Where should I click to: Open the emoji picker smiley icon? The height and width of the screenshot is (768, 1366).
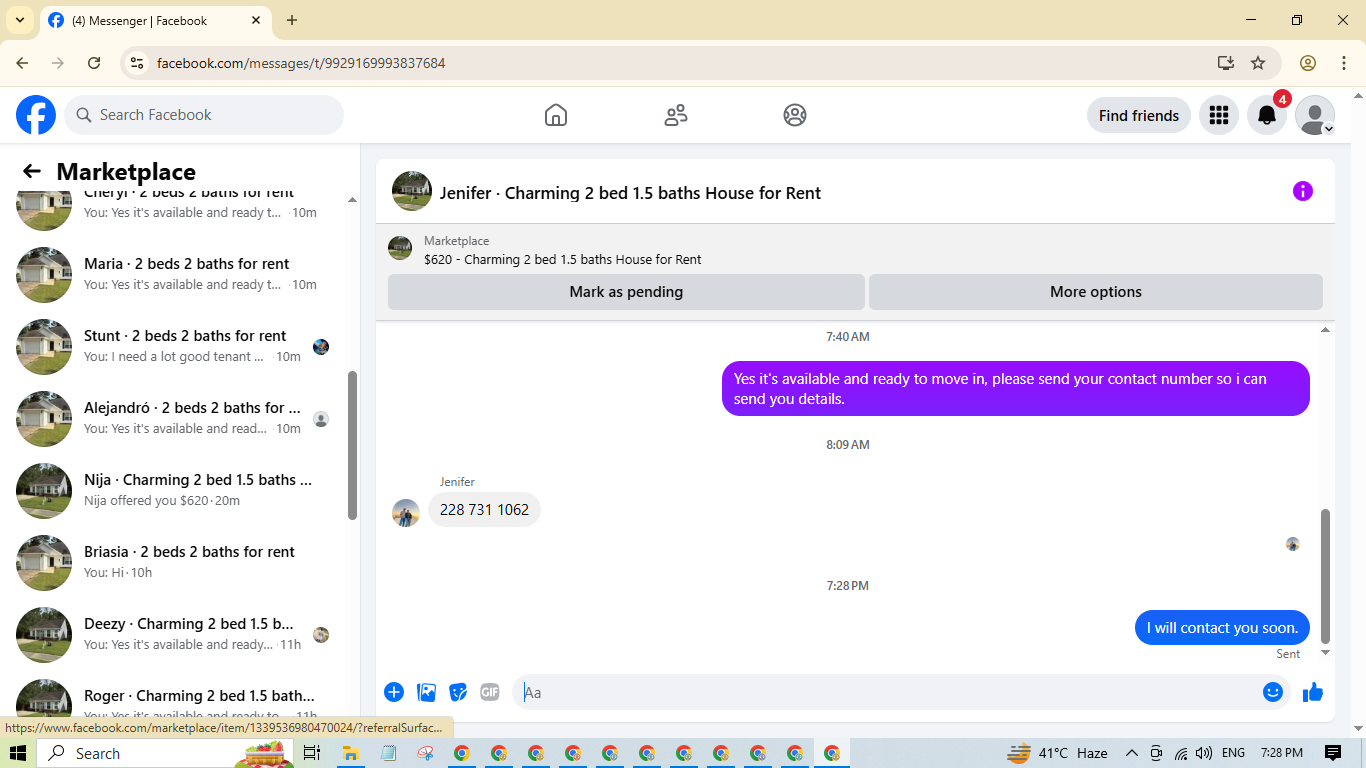tap(1272, 692)
